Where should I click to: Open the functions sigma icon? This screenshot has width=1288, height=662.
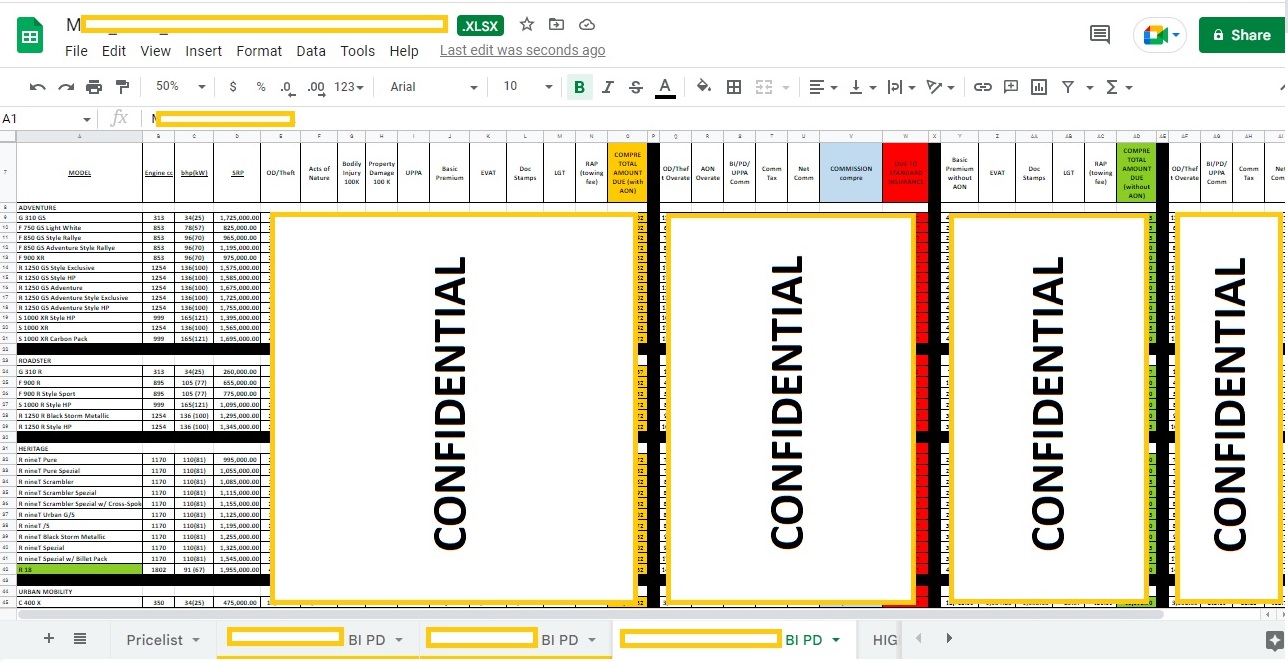1112,87
